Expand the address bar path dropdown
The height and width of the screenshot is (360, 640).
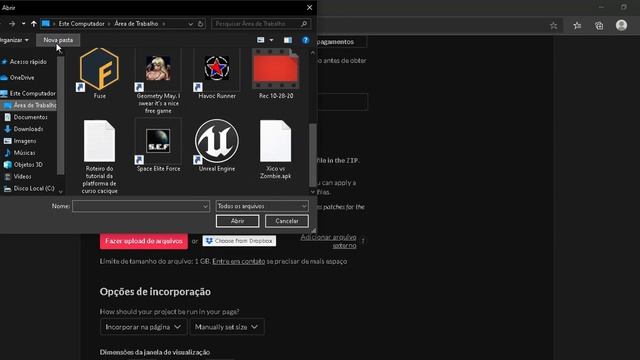[191, 24]
